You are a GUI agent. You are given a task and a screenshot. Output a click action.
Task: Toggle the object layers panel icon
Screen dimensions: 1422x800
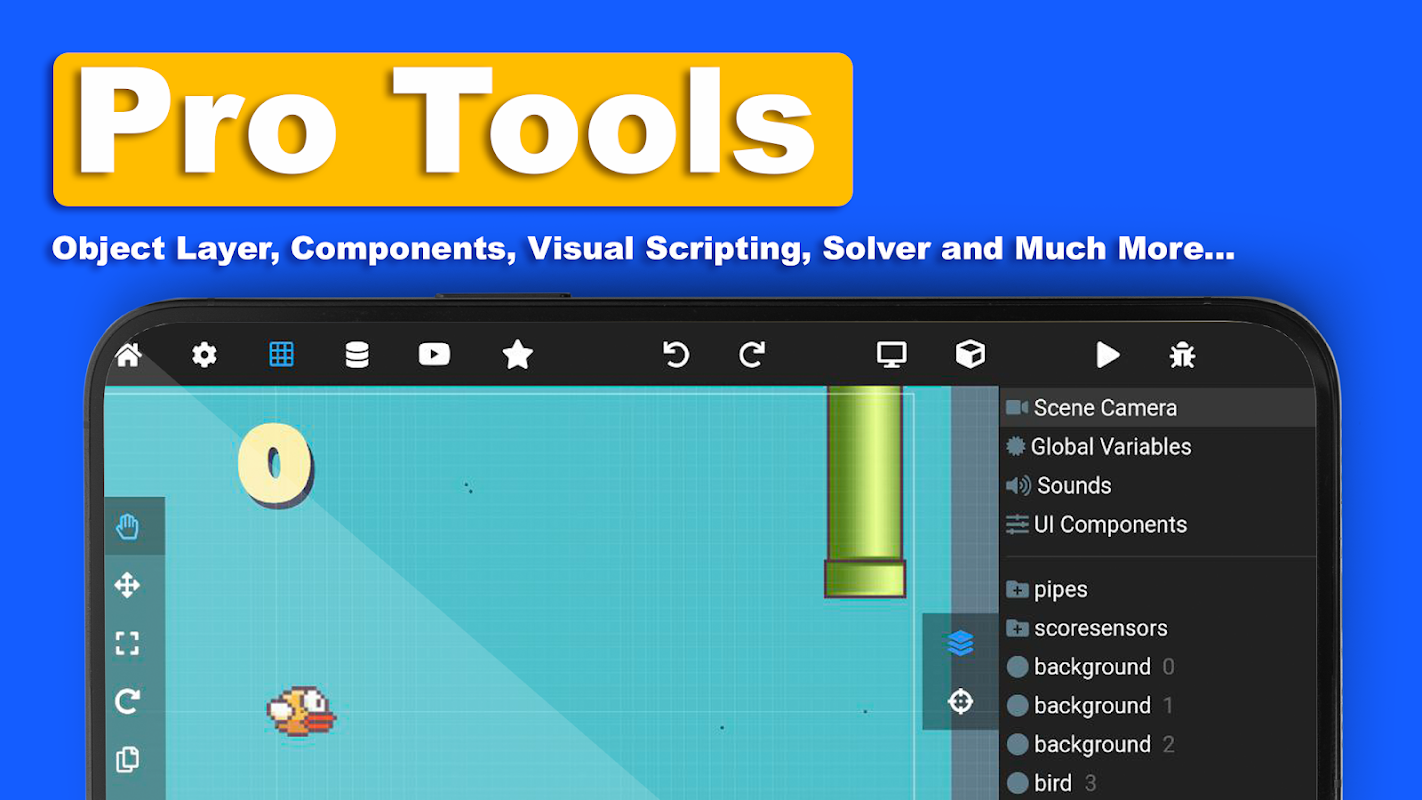[960, 643]
